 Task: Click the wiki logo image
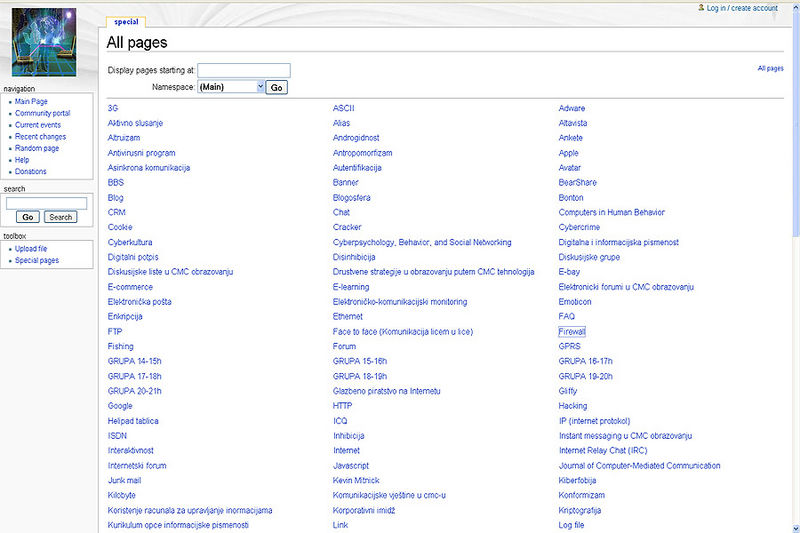44,42
